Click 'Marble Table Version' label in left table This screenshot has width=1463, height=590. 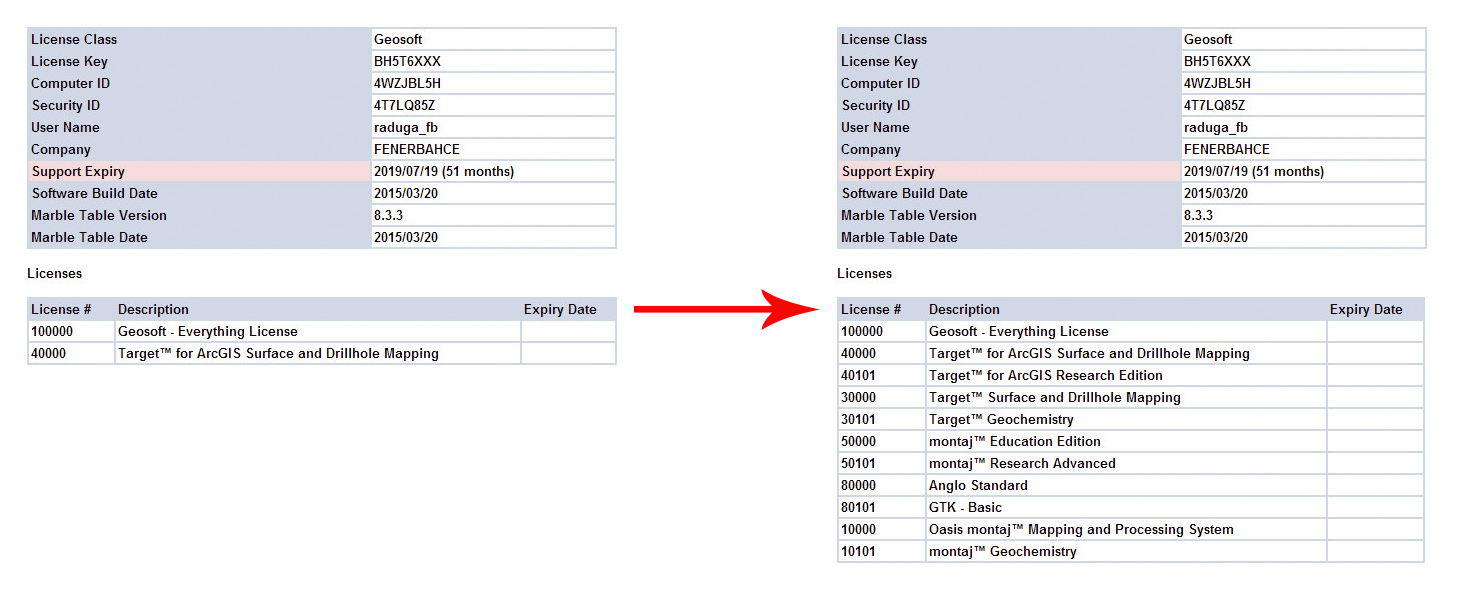[99, 216]
